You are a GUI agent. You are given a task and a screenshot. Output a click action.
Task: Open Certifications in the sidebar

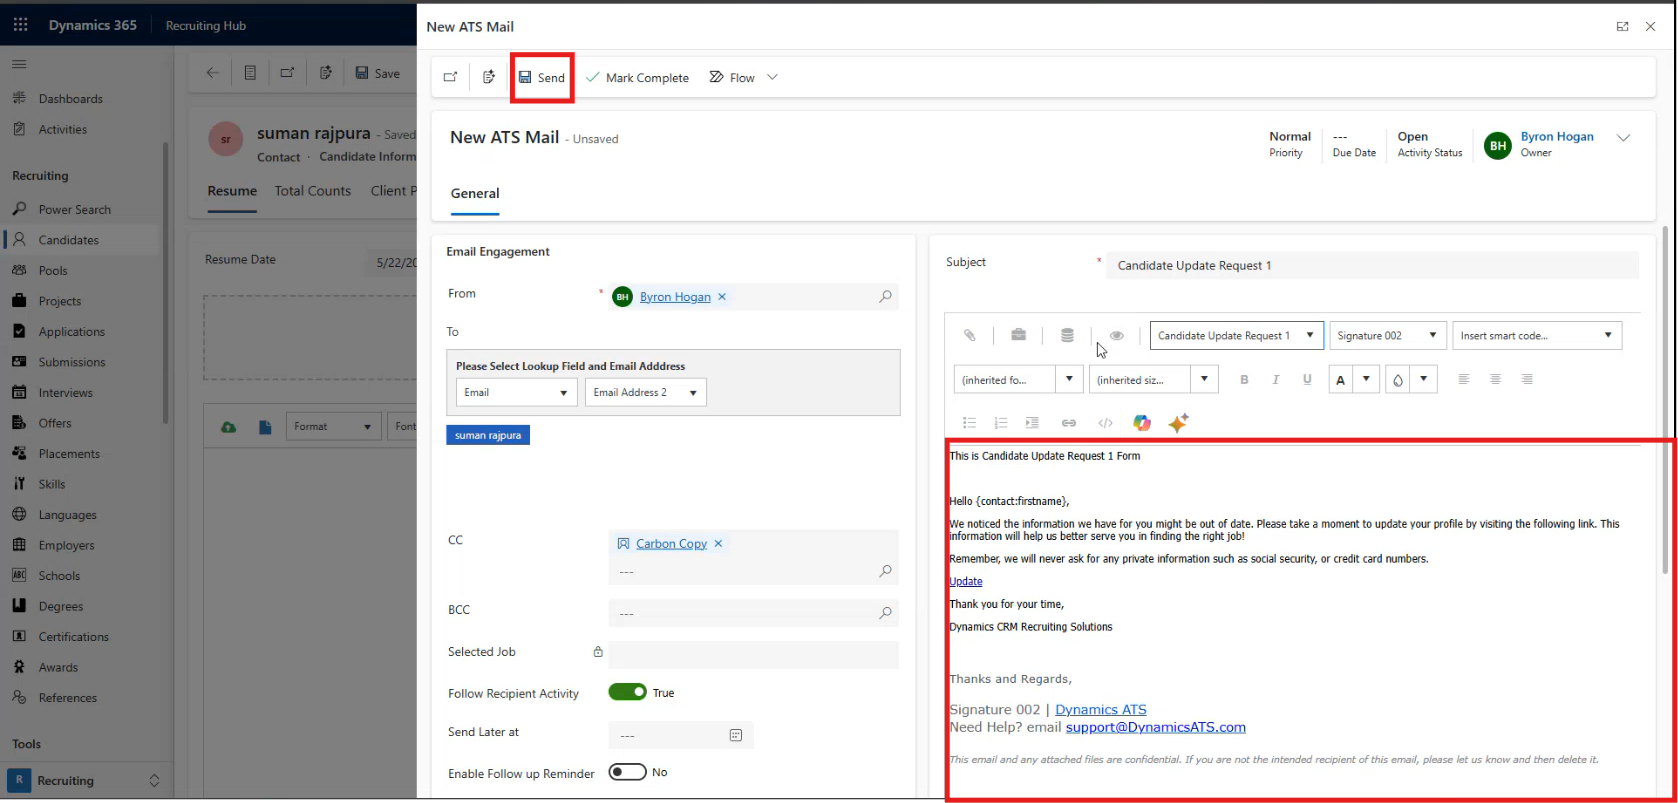coord(73,637)
